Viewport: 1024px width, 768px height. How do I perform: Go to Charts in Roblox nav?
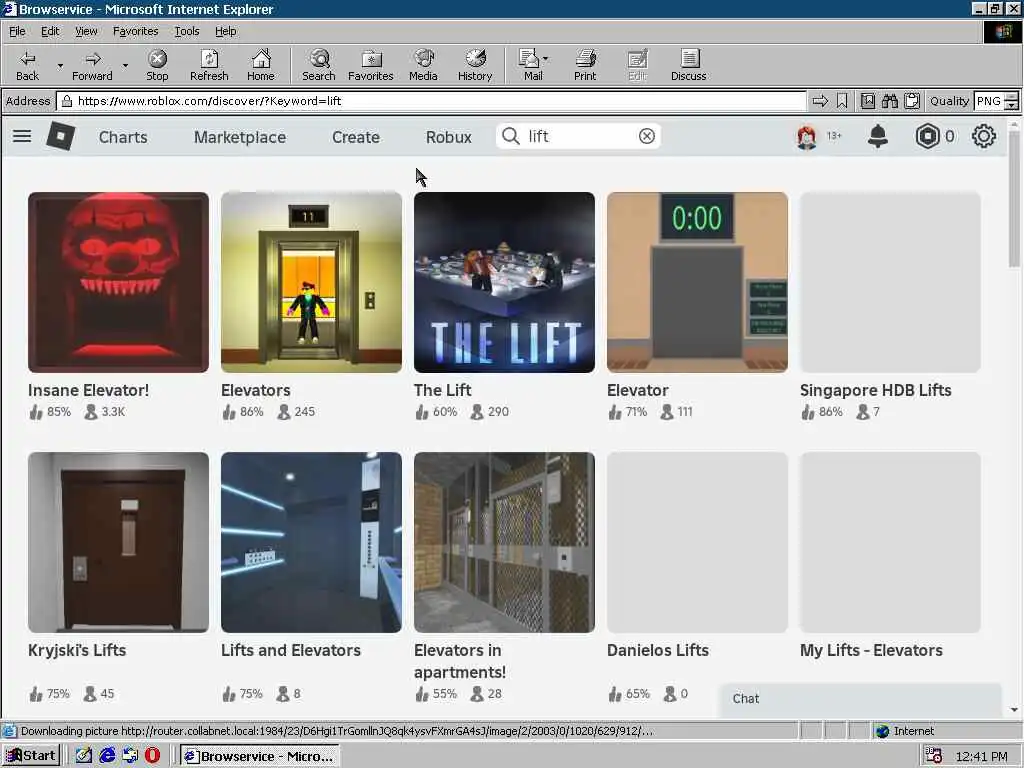coord(123,137)
